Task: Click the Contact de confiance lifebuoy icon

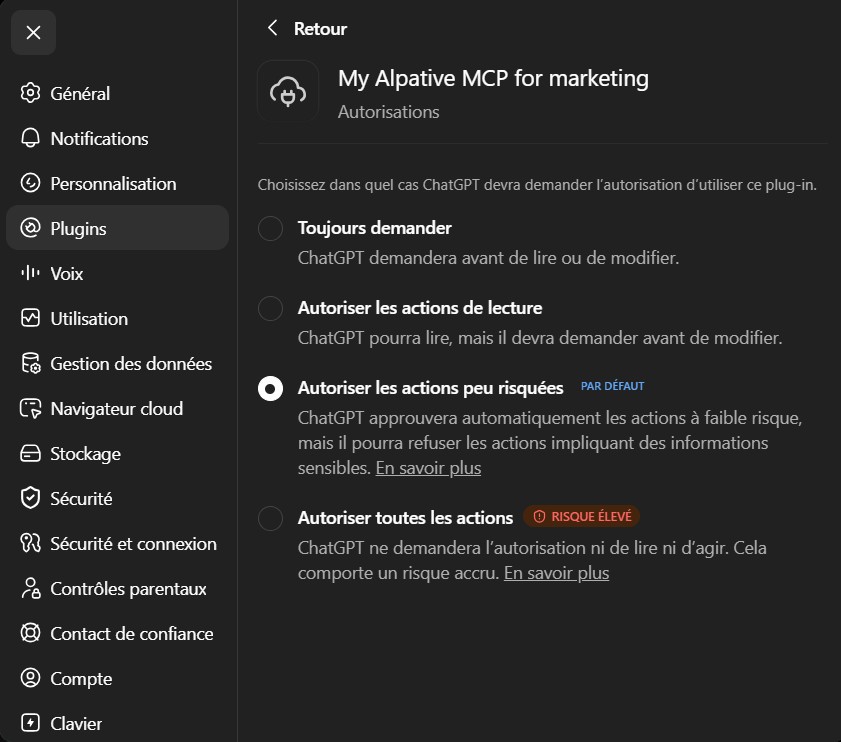Action: coord(31,633)
